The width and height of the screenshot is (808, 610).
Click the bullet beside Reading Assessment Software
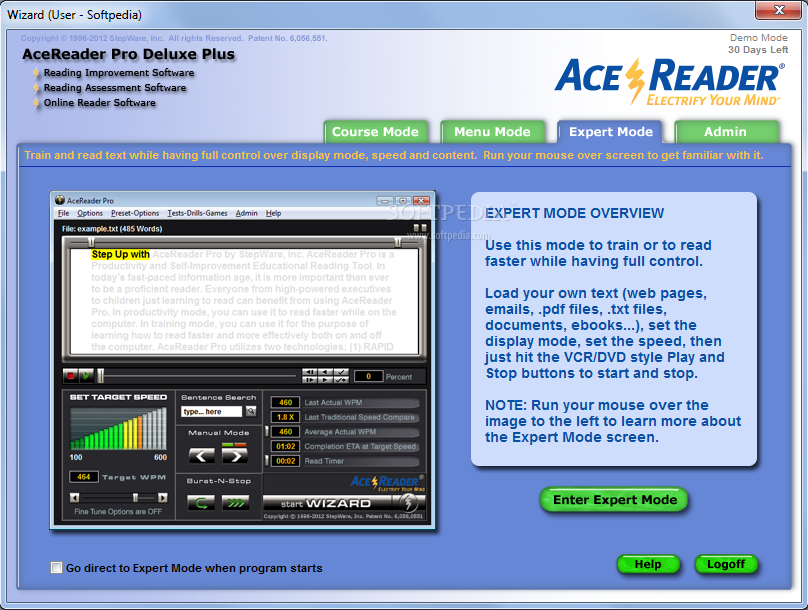tap(36, 88)
